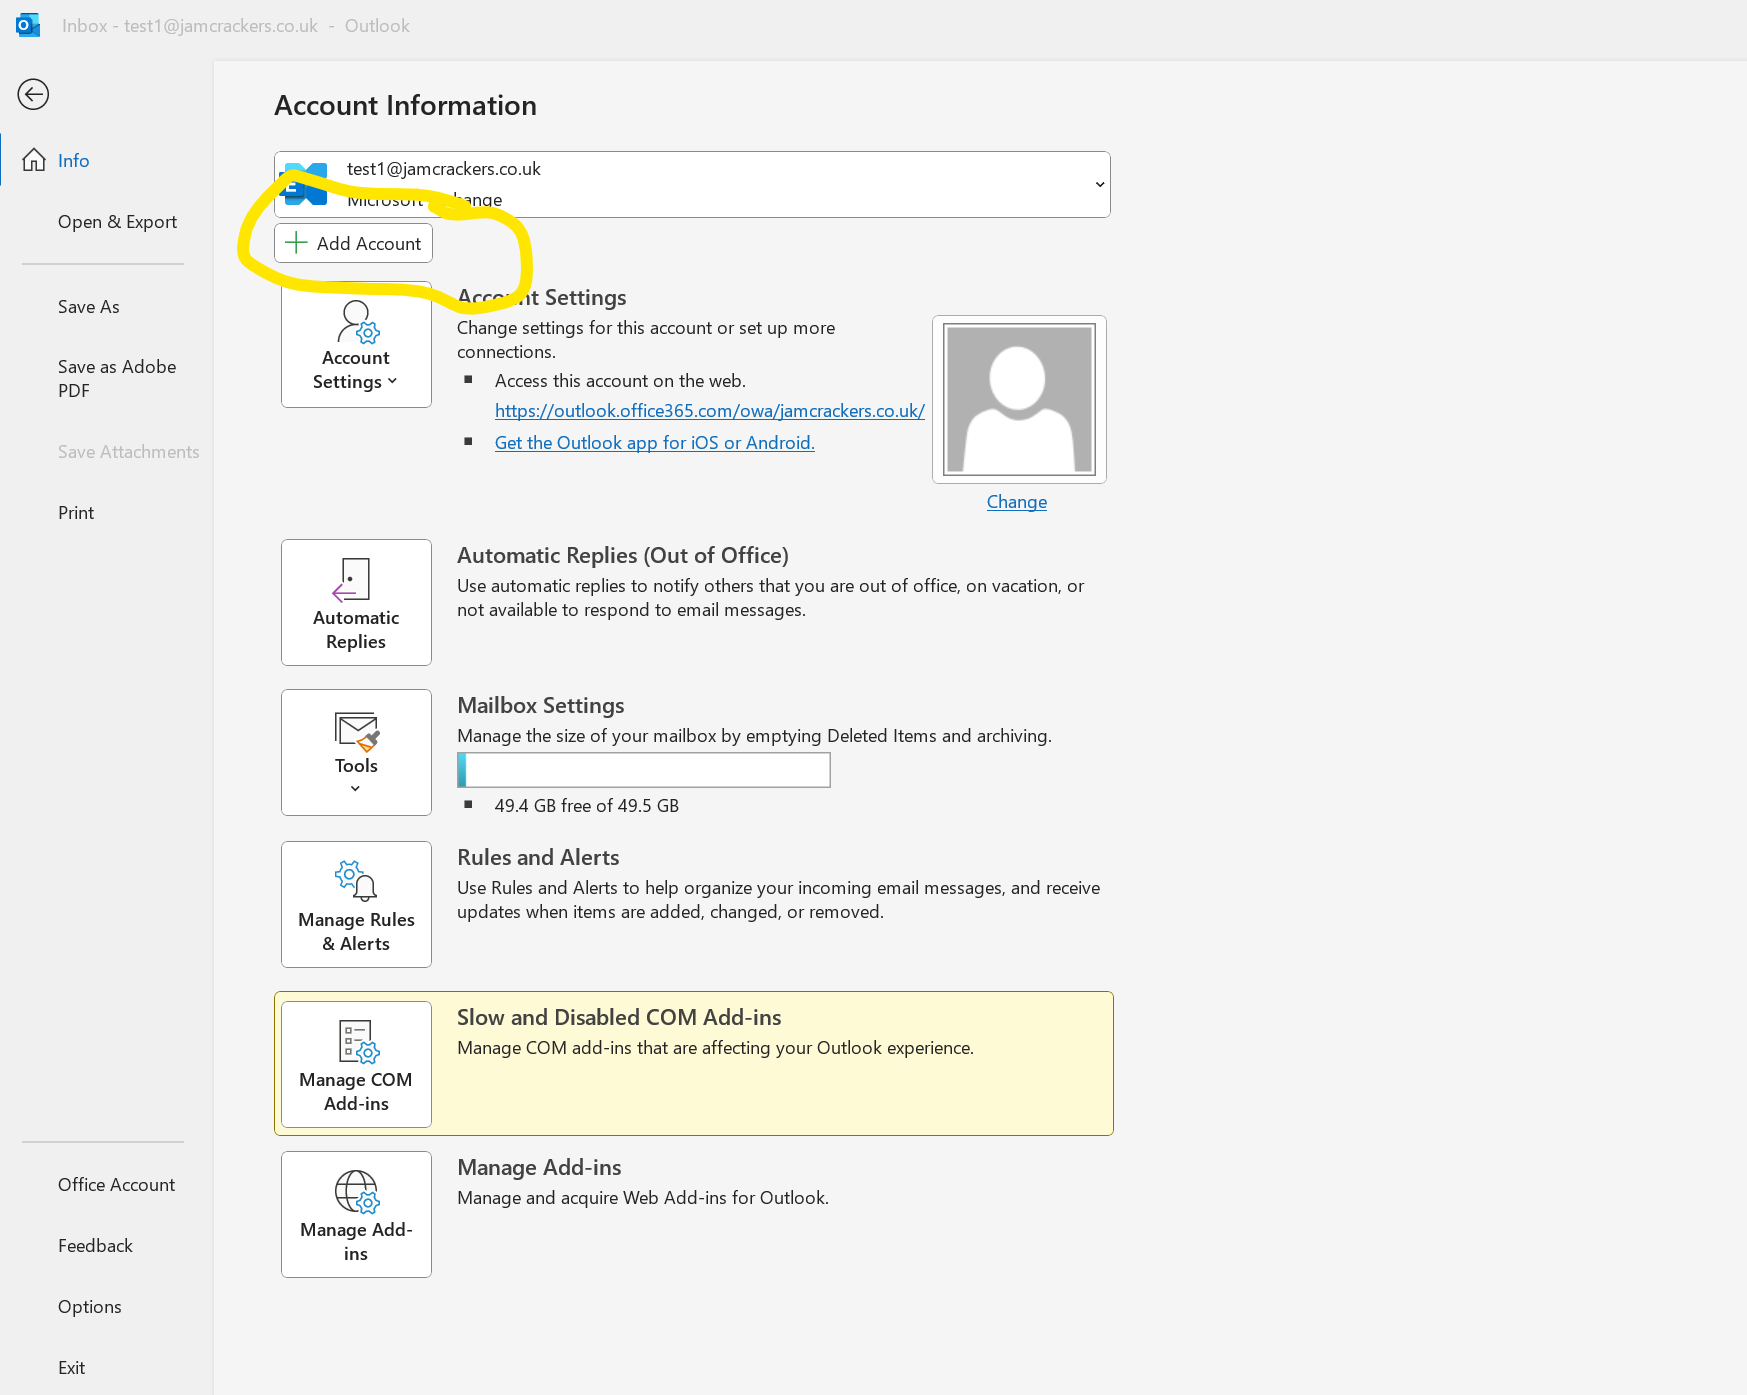Open Outlook Options from the sidebar
The image size is (1747, 1395).
(x=89, y=1306)
